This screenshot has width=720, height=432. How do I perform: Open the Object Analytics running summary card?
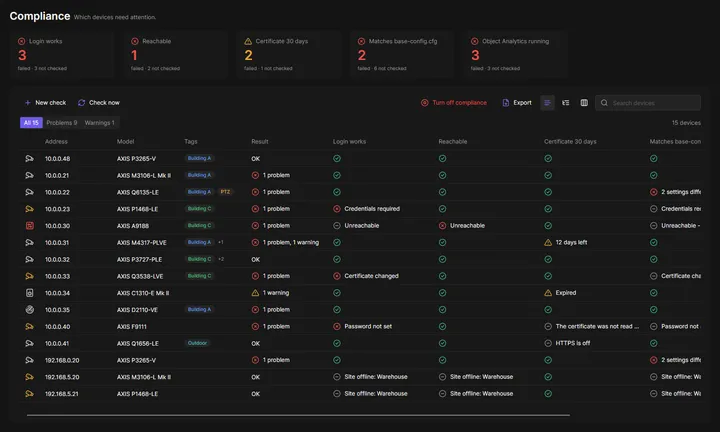pyautogui.click(x=515, y=55)
